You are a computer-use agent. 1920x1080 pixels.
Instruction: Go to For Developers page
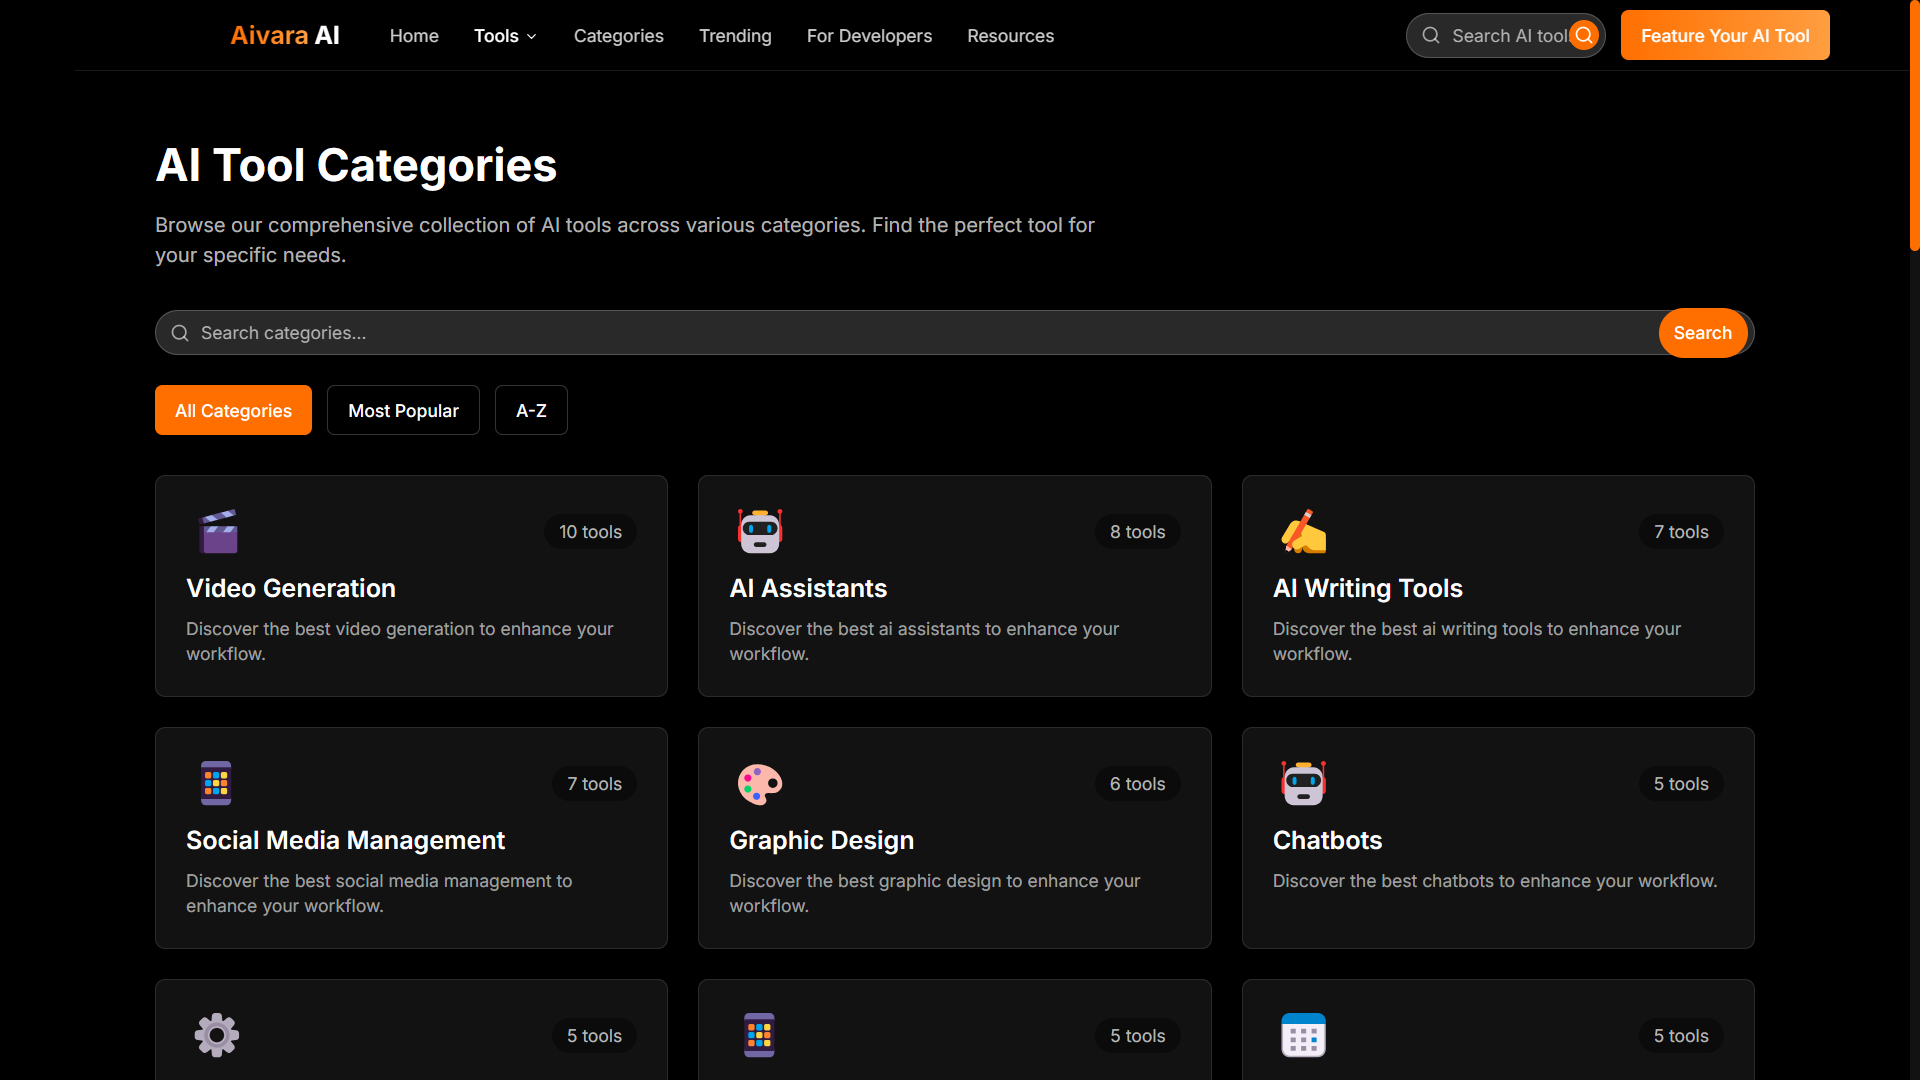tap(869, 36)
